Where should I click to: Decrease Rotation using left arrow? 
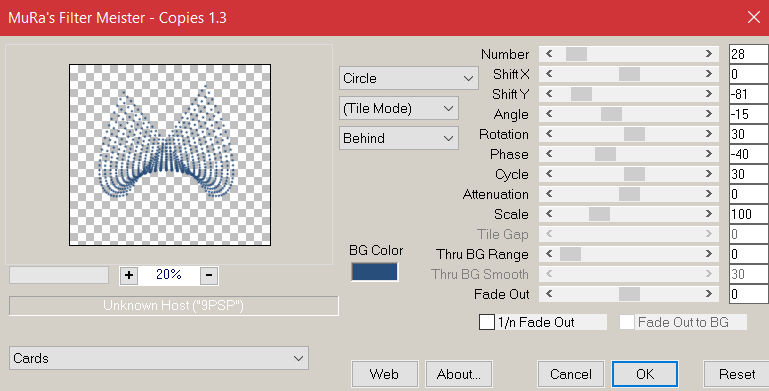click(x=549, y=134)
